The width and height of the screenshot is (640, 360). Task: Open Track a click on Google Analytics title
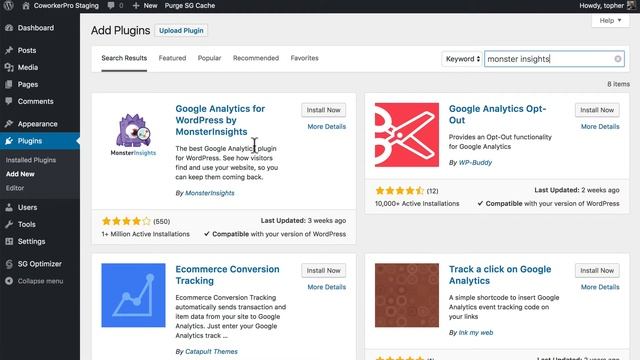500,275
